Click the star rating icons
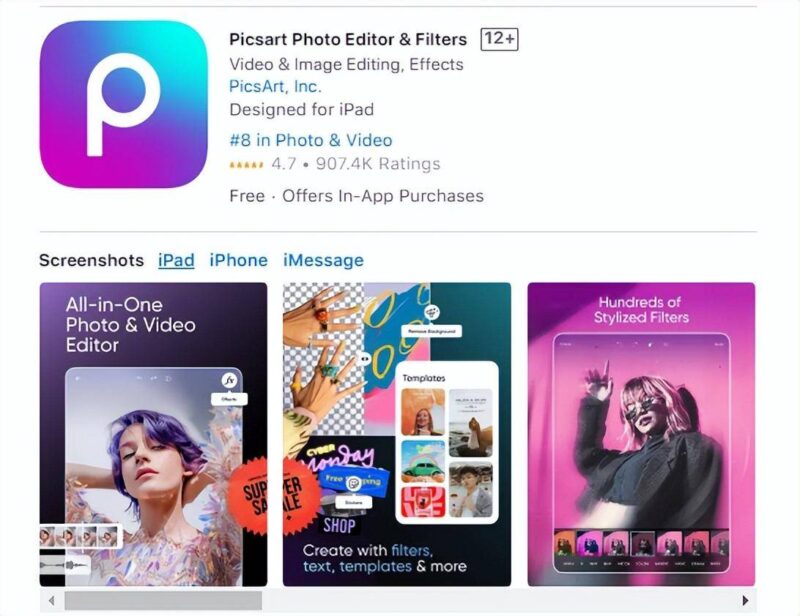800x616 pixels. (246, 165)
